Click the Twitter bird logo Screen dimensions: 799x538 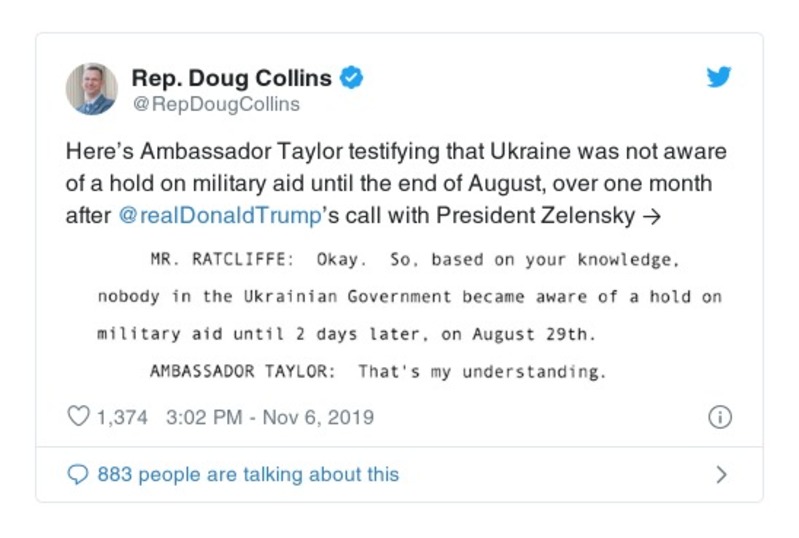(x=718, y=78)
